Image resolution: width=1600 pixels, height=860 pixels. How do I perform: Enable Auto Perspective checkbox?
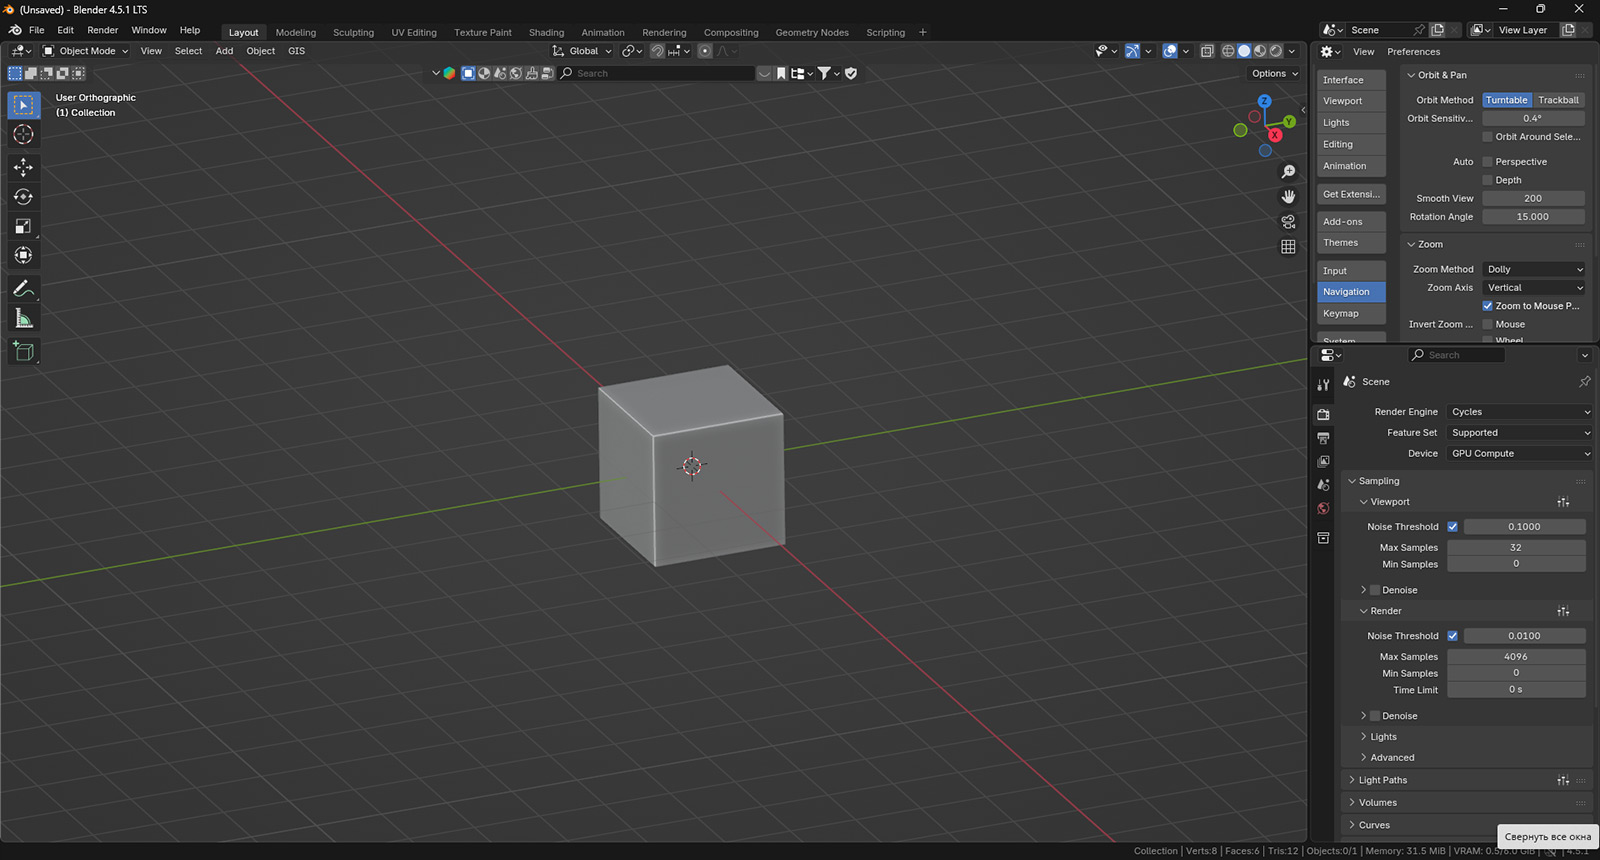(x=1487, y=162)
